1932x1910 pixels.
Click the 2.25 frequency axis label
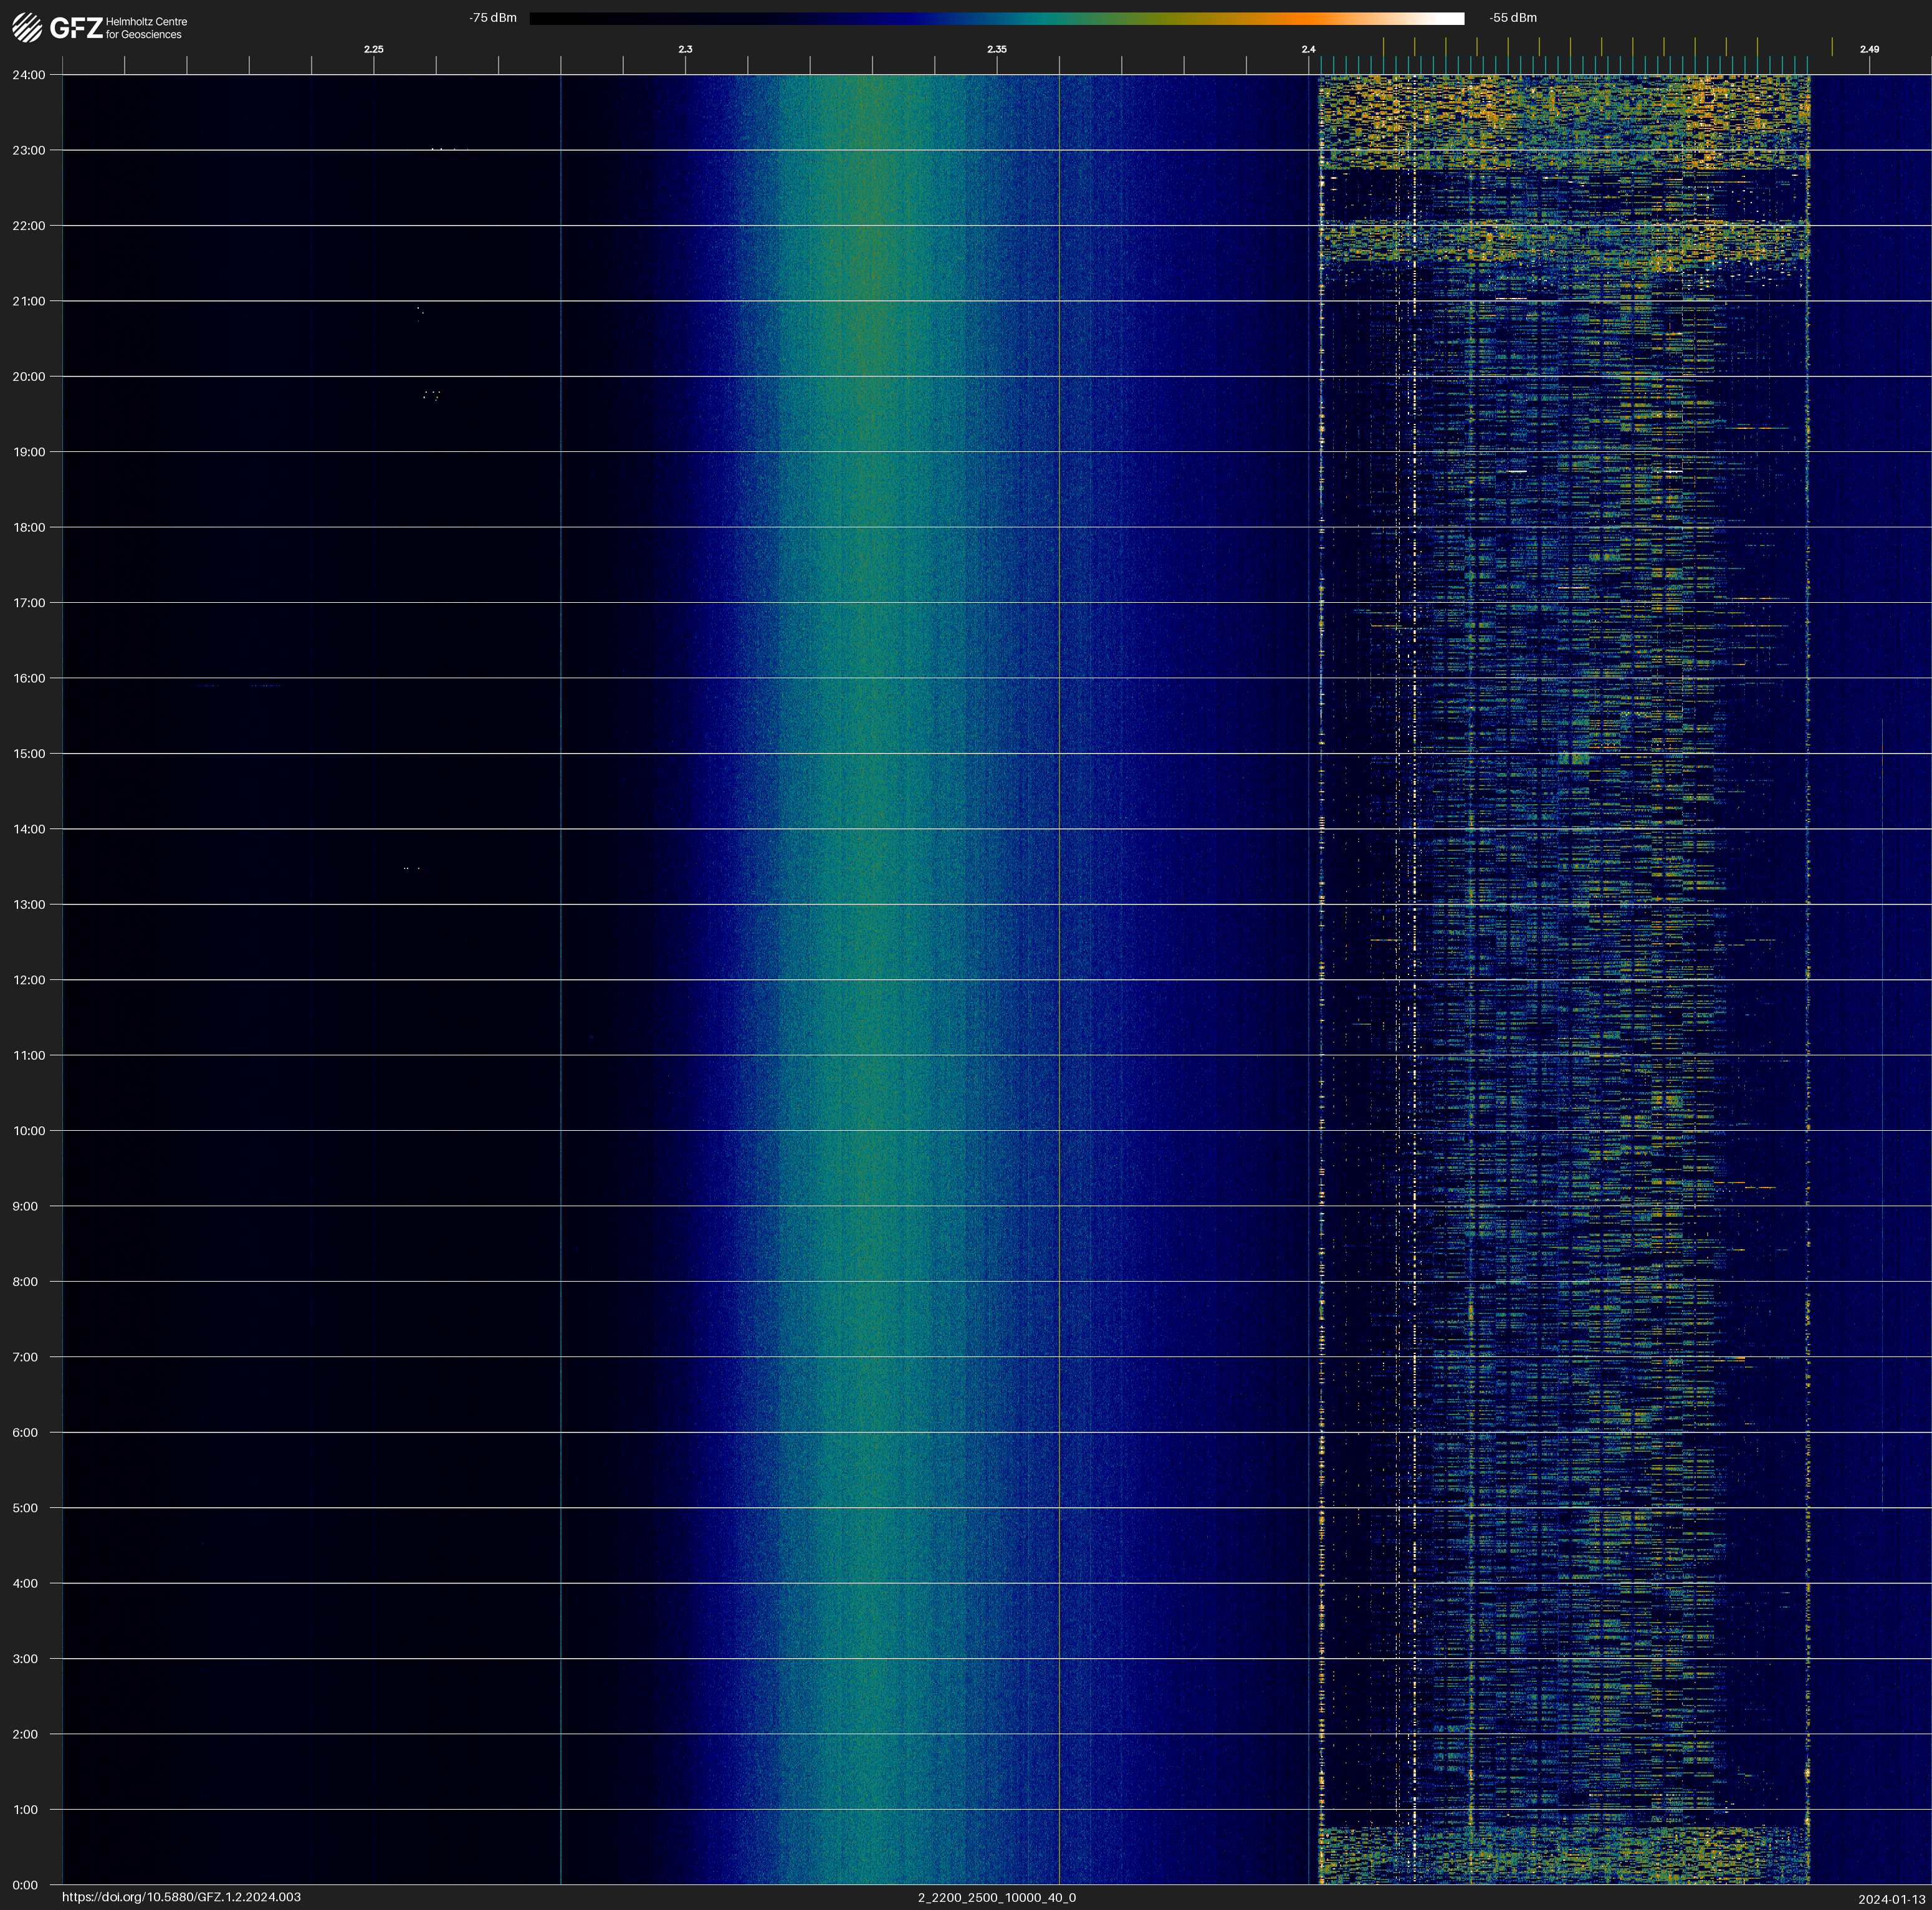(373, 49)
